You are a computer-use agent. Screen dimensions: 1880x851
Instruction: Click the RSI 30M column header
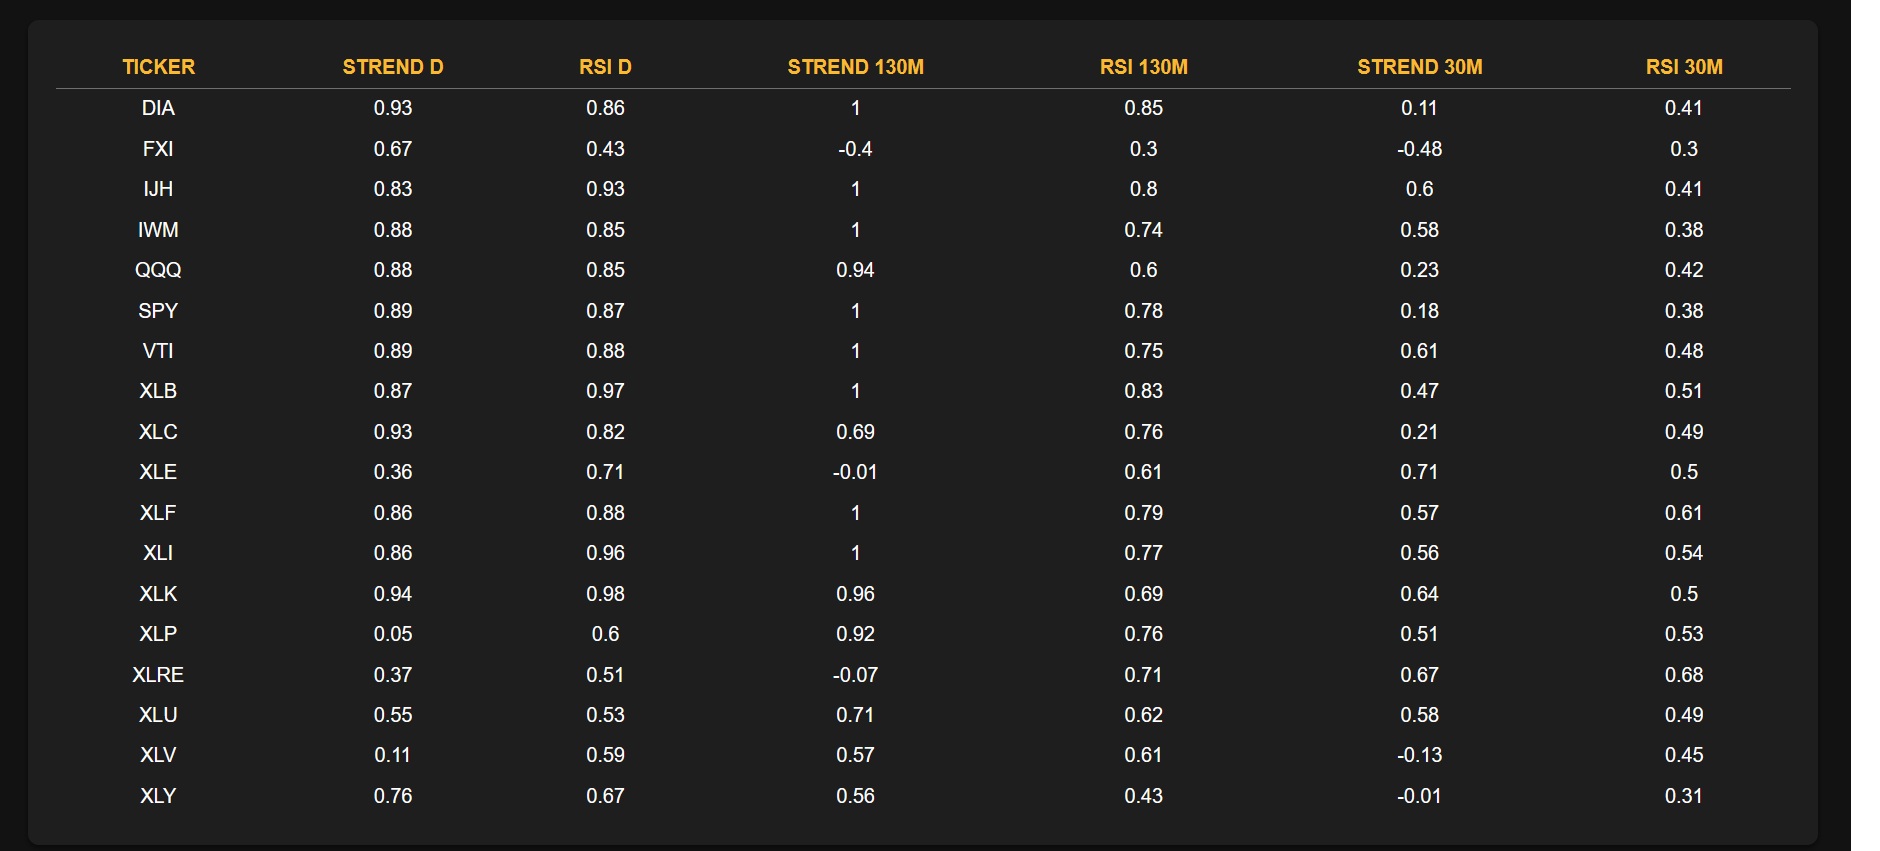point(1684,67)
